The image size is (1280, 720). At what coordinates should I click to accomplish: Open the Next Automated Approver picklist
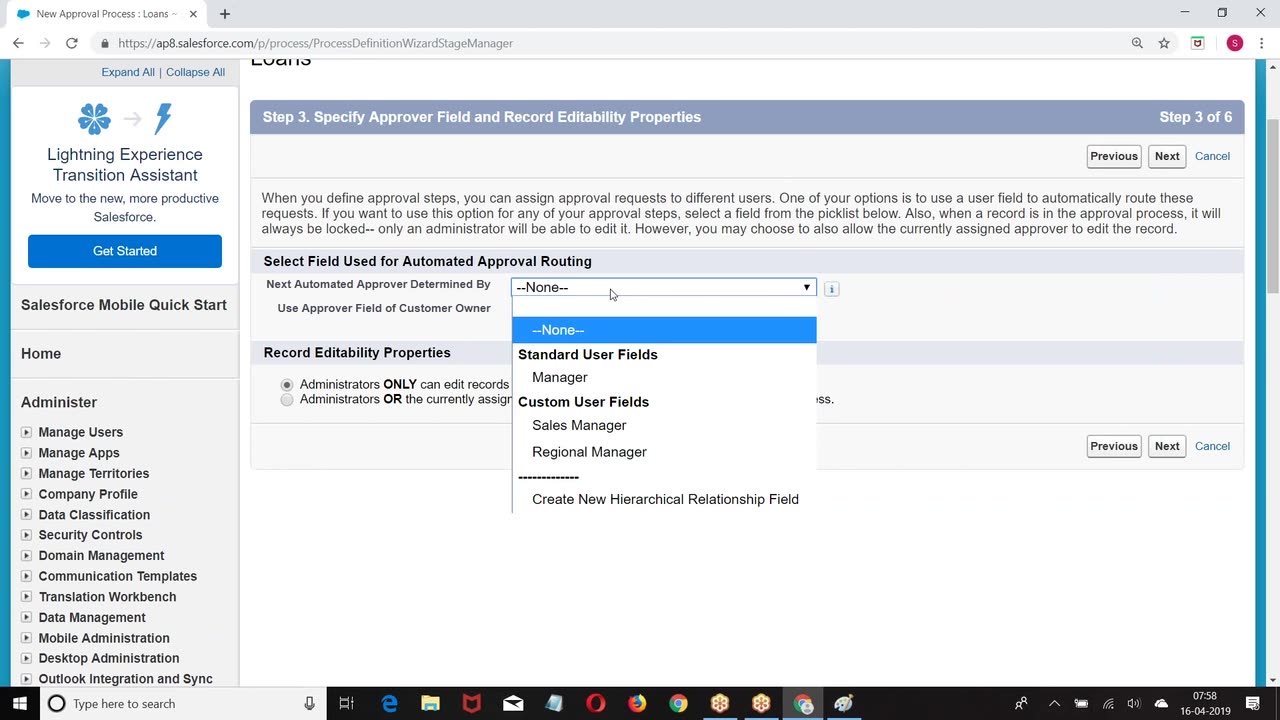pyautogui.click(x=664, y=287)
